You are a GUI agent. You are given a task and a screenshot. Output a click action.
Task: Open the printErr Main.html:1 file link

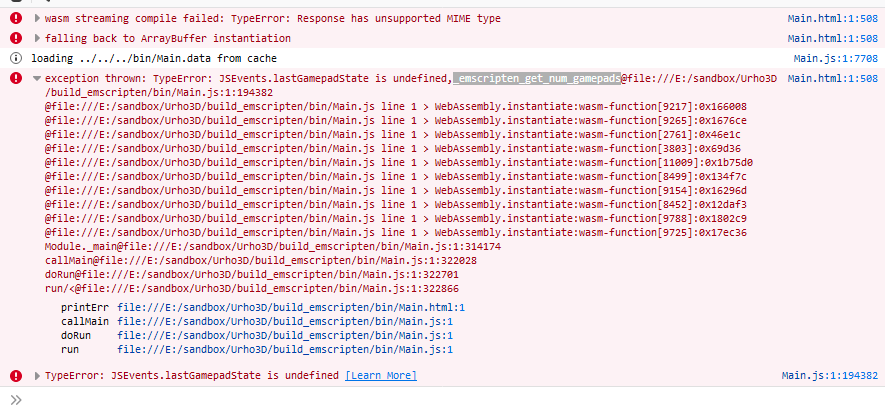pos(291,308)
